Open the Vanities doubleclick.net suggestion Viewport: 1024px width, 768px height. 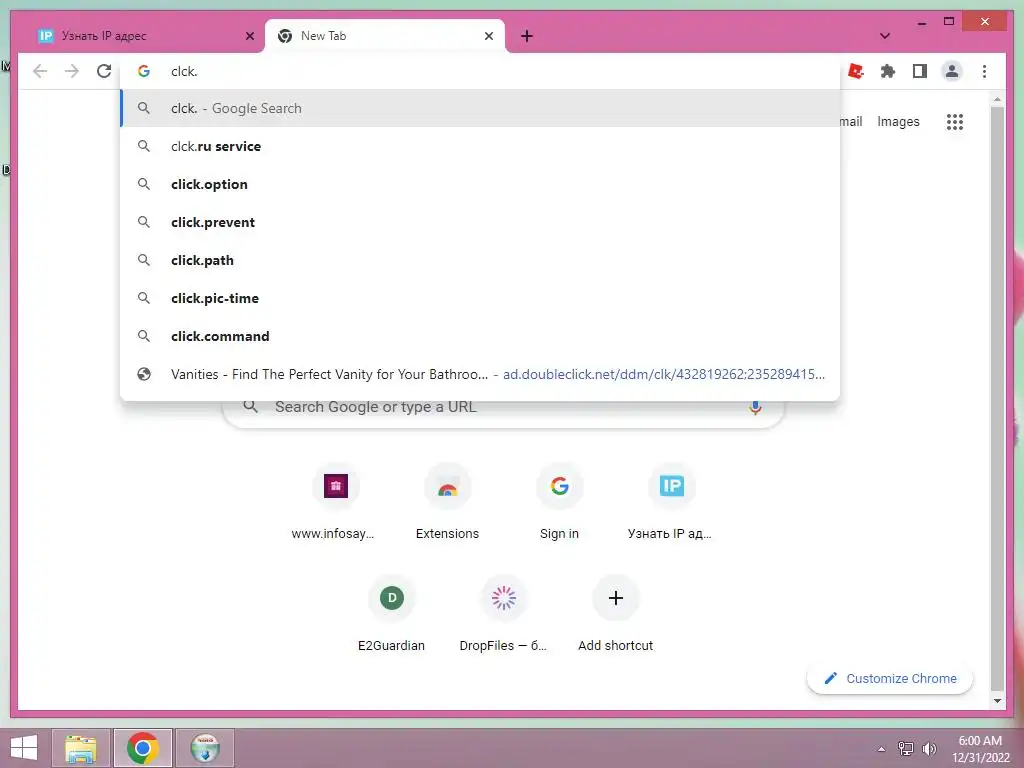[x=480, y=374]
